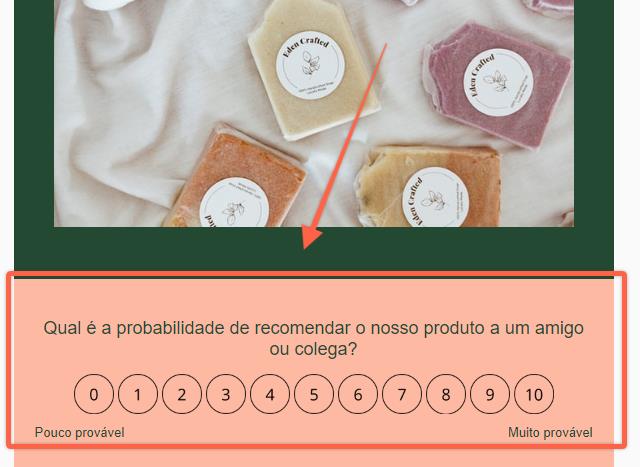Image resolution: width=640 pixels, height=467 pixels.
Task: Select score 6 circle
Action: [x=358, y=394]
